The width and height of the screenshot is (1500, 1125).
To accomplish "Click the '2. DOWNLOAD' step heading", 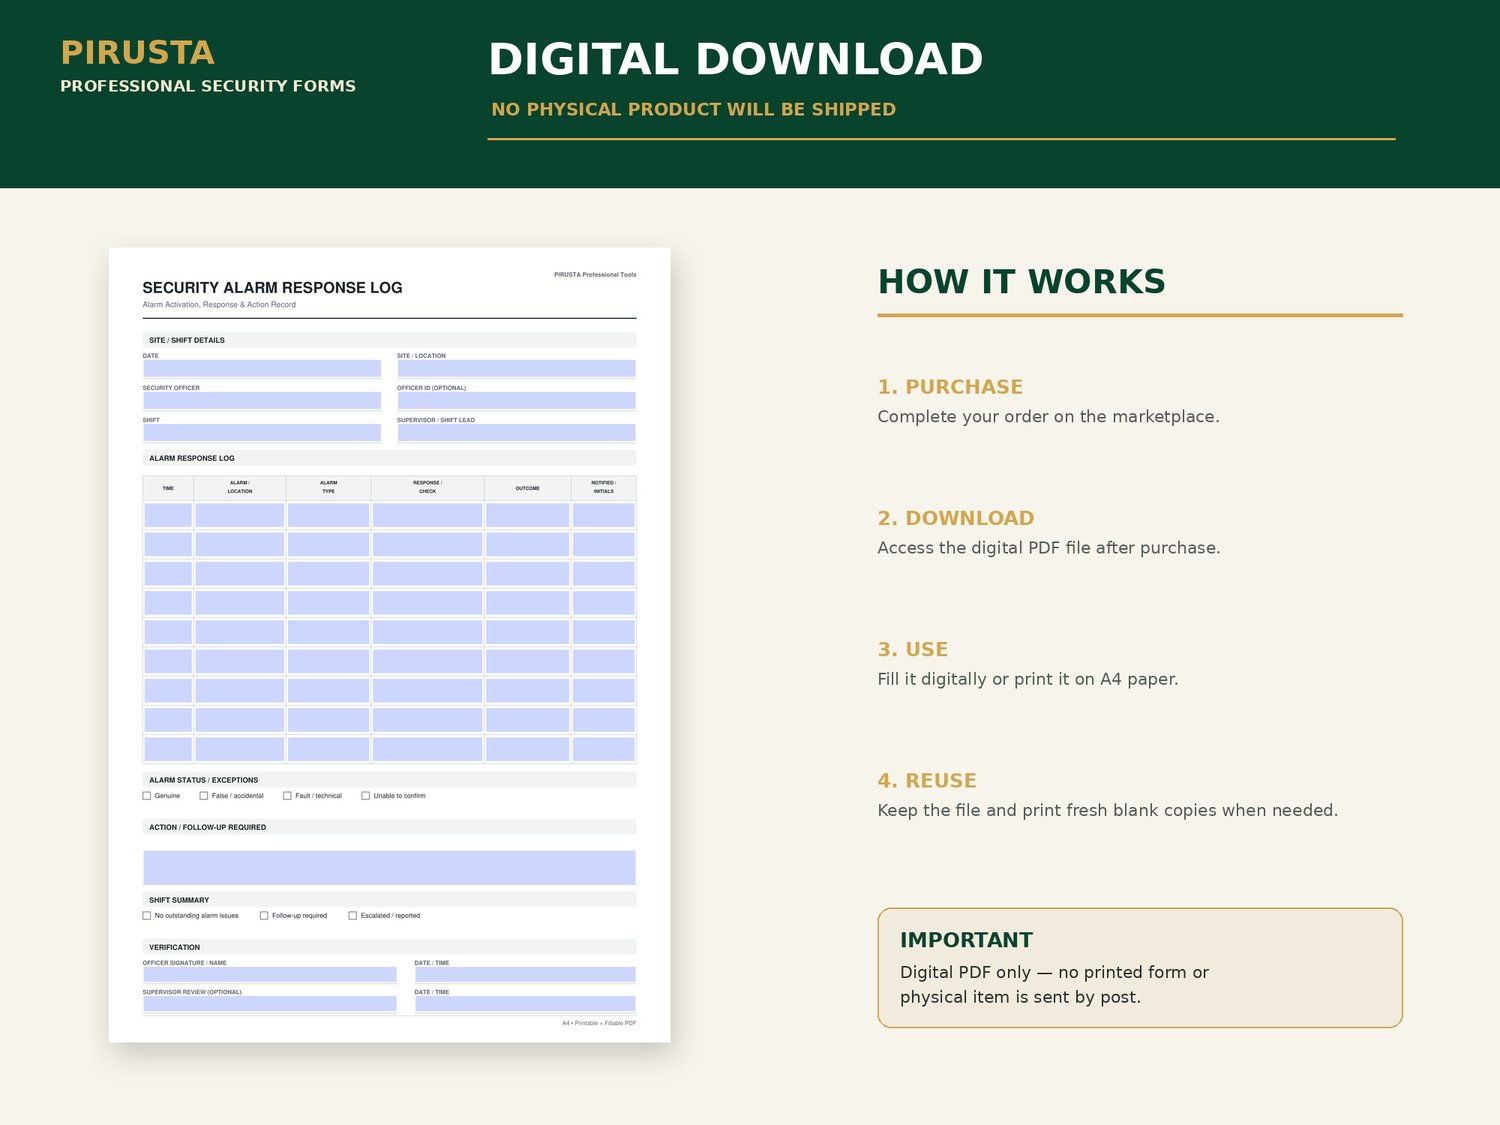I will click(956, 518).
